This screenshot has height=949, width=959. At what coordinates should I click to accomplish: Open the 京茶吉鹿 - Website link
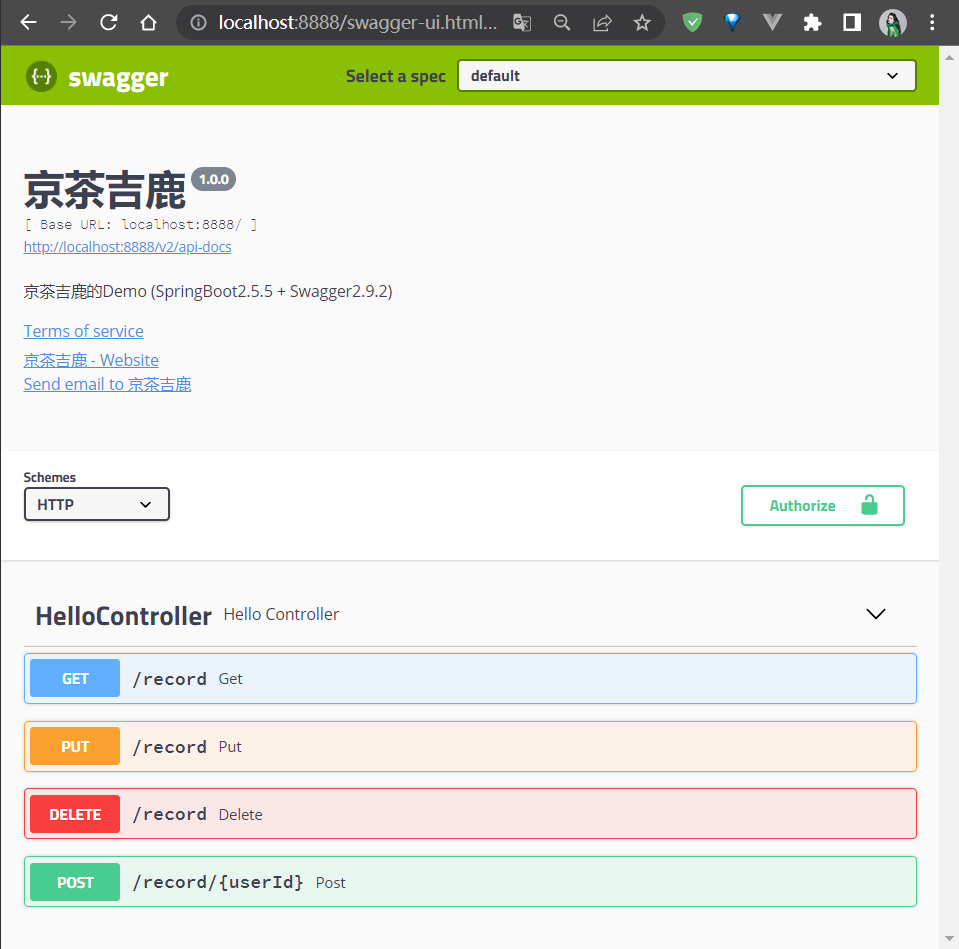pos(91,360)
